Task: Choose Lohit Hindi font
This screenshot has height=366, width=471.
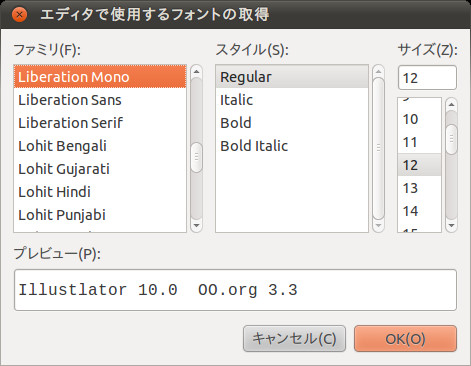Action: [x=100, y=192]
